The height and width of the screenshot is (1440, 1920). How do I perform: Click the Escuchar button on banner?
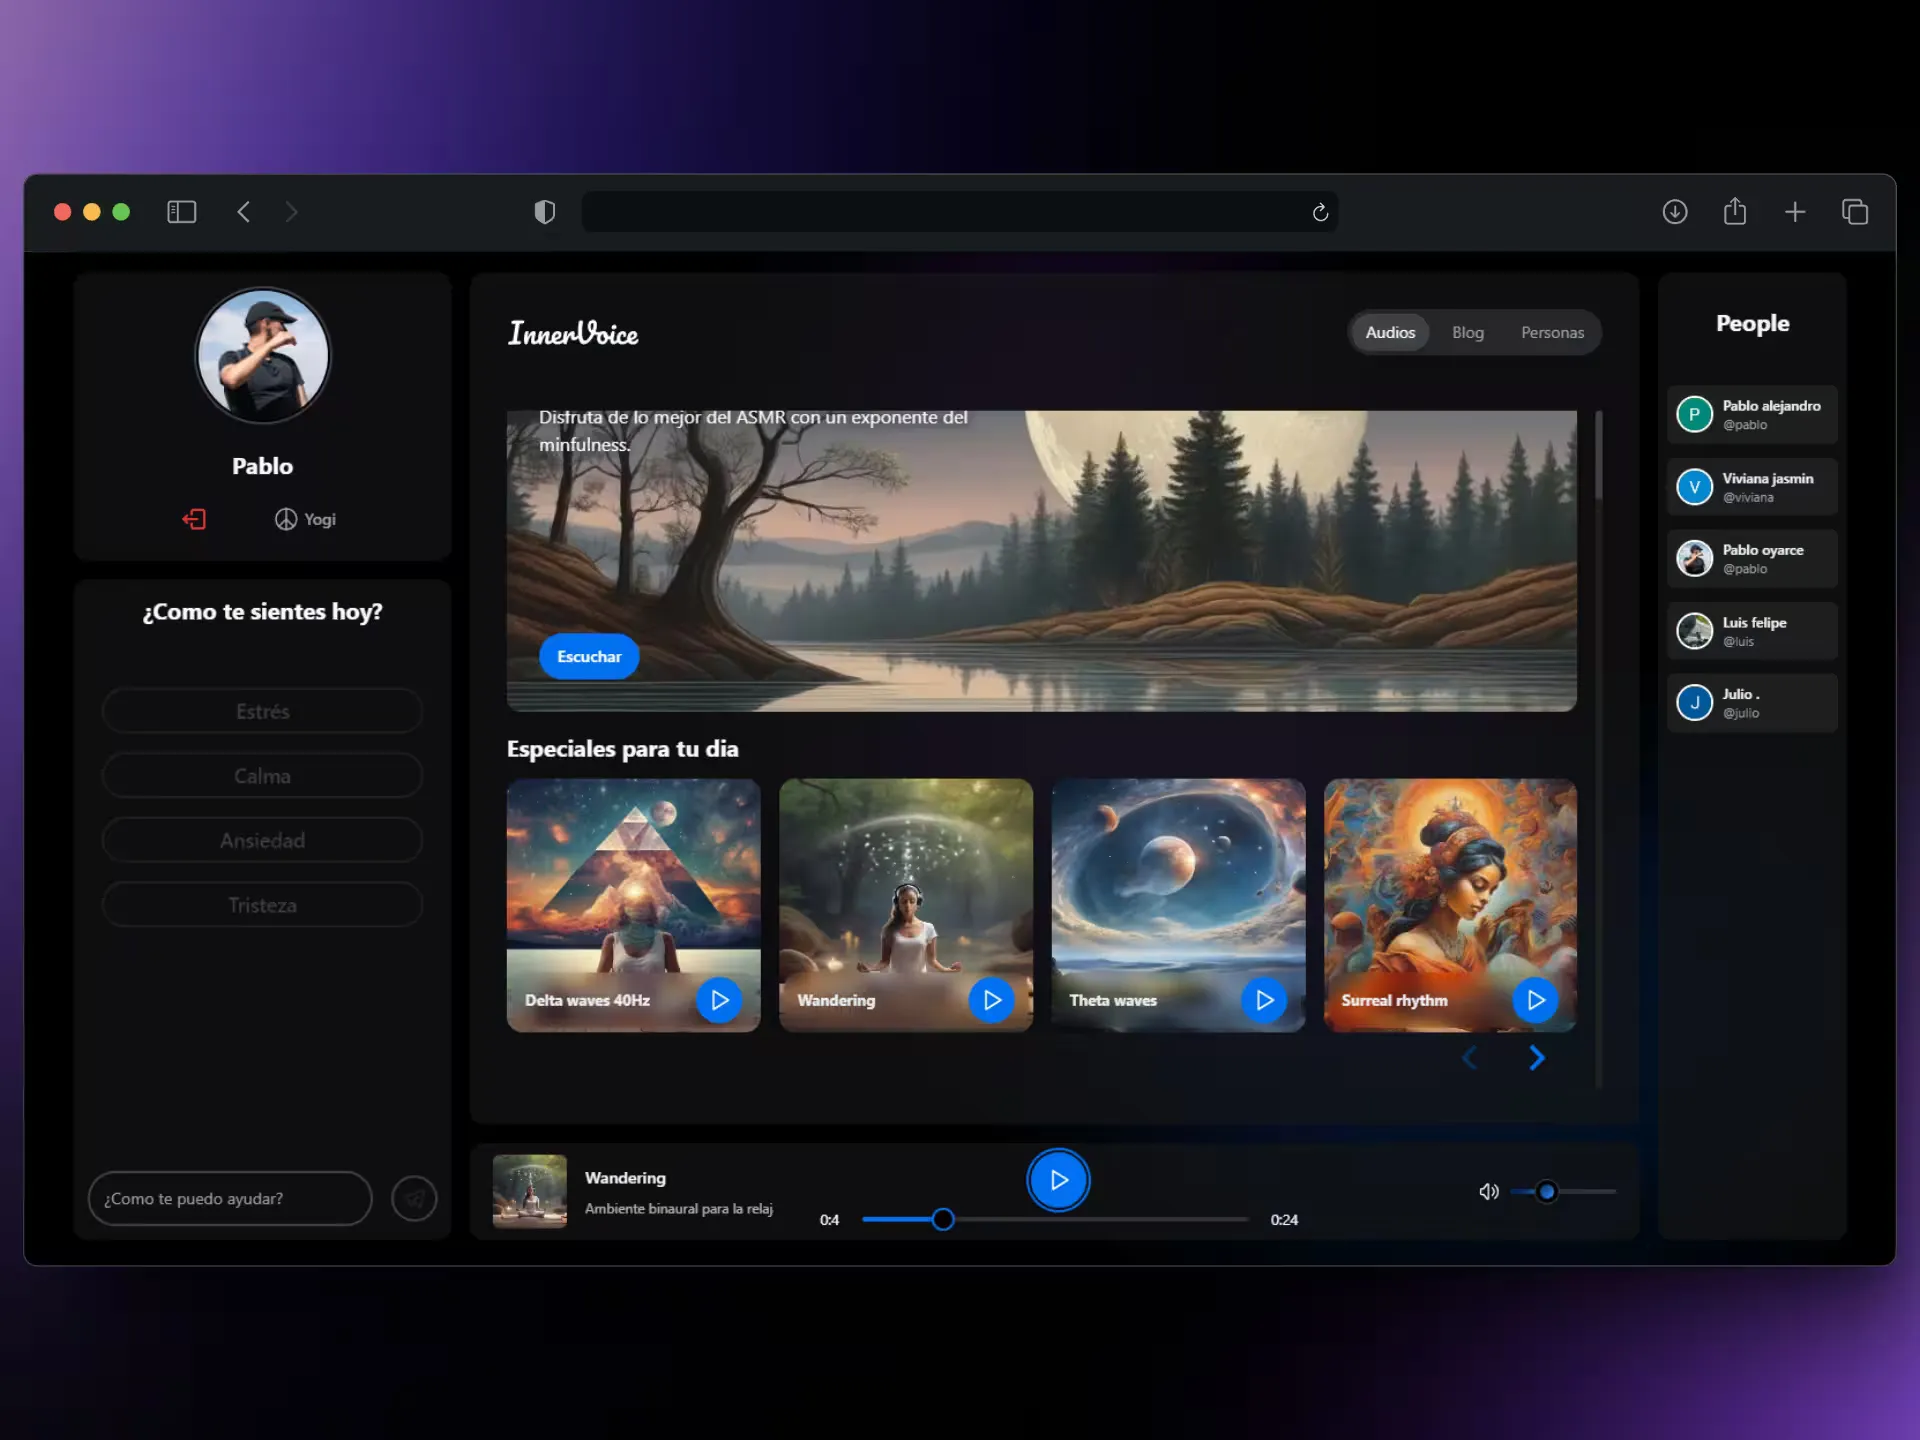pyautogui.click(x=589, y=656)
